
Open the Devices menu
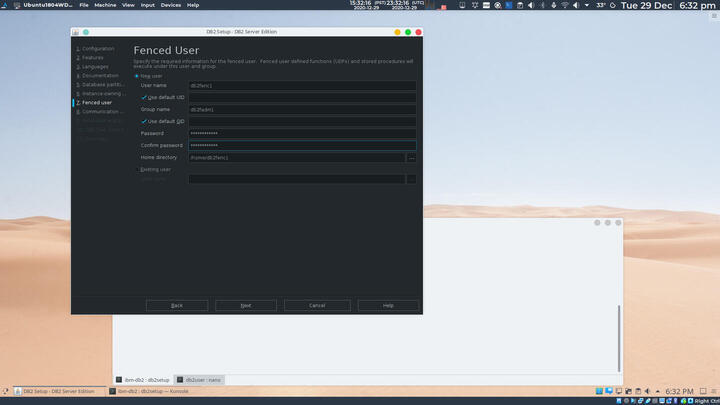pos(170,5)
